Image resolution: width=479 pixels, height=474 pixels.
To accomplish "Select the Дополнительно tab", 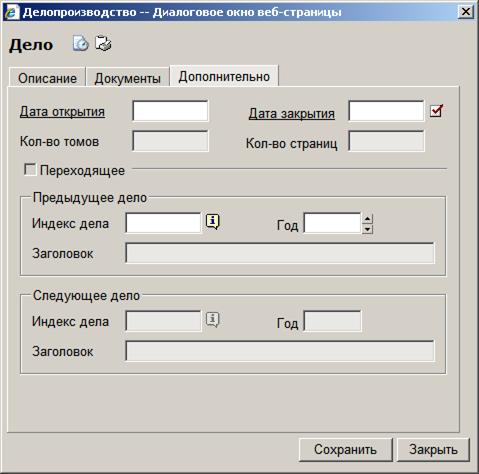I will pyautogui.click(x=224, y=76).
